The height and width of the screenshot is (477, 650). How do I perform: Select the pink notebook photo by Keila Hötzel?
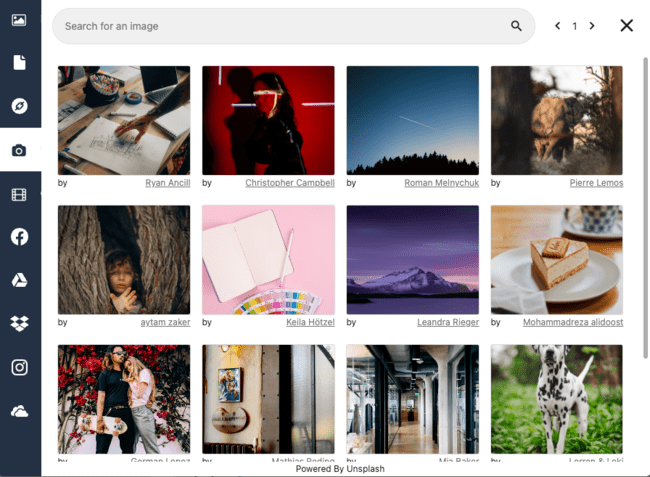[x=268, y=260]
